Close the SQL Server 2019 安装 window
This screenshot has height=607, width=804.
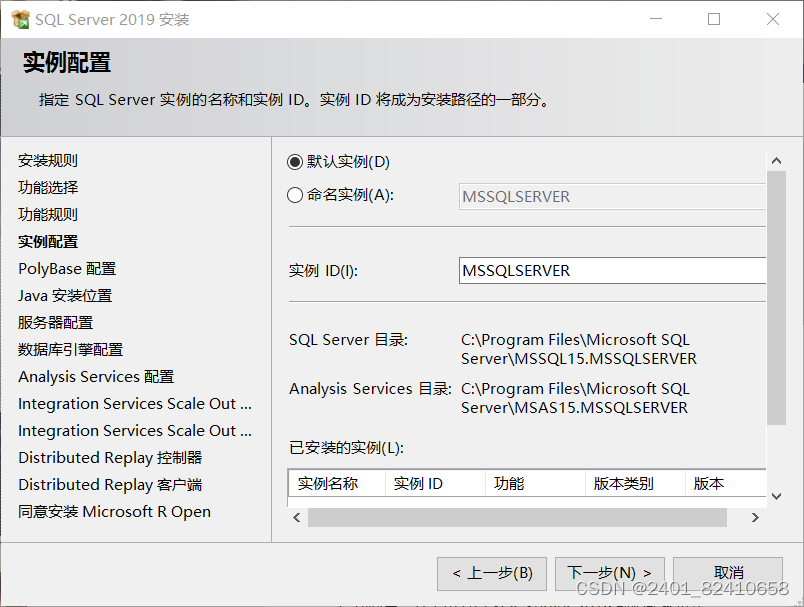(x=773, y=19)
